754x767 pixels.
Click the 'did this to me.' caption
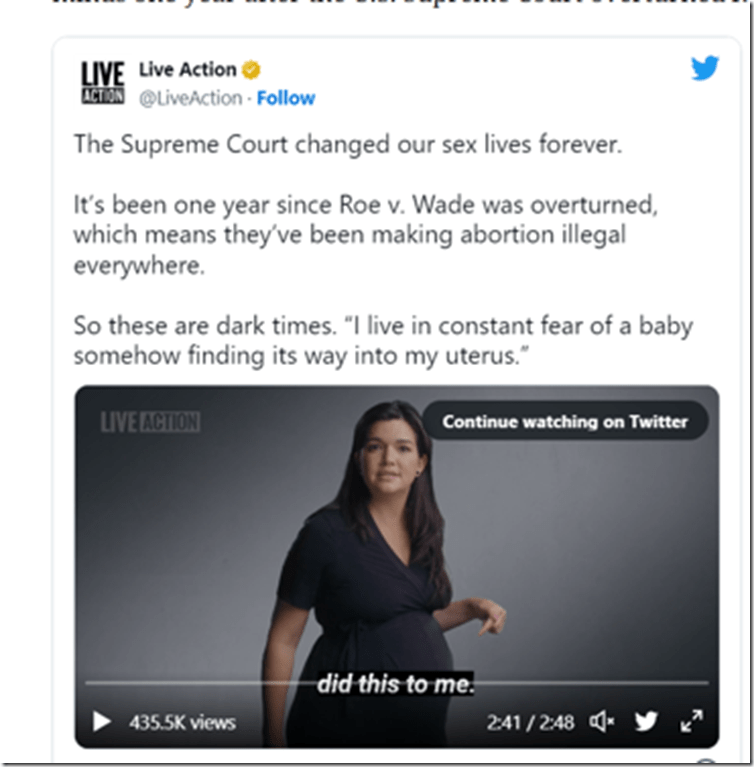[x=396, y=683]
